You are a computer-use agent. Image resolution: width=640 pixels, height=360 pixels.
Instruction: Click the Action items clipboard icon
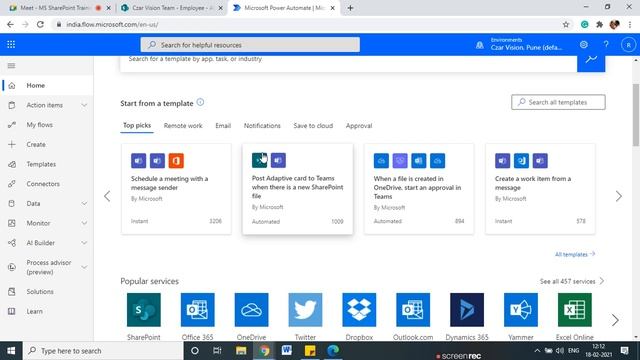12,105
